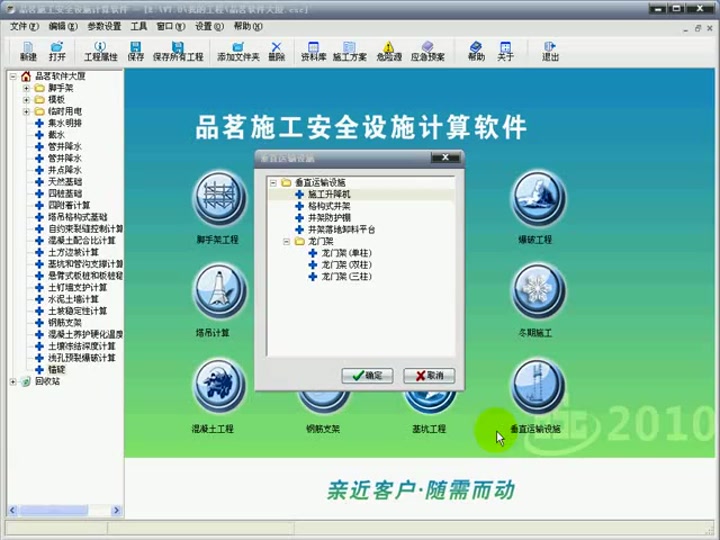Click the 新建 (New) toolbar icon
The width and height of the screenshot is (720, 540).
click(x=28, y=50)
